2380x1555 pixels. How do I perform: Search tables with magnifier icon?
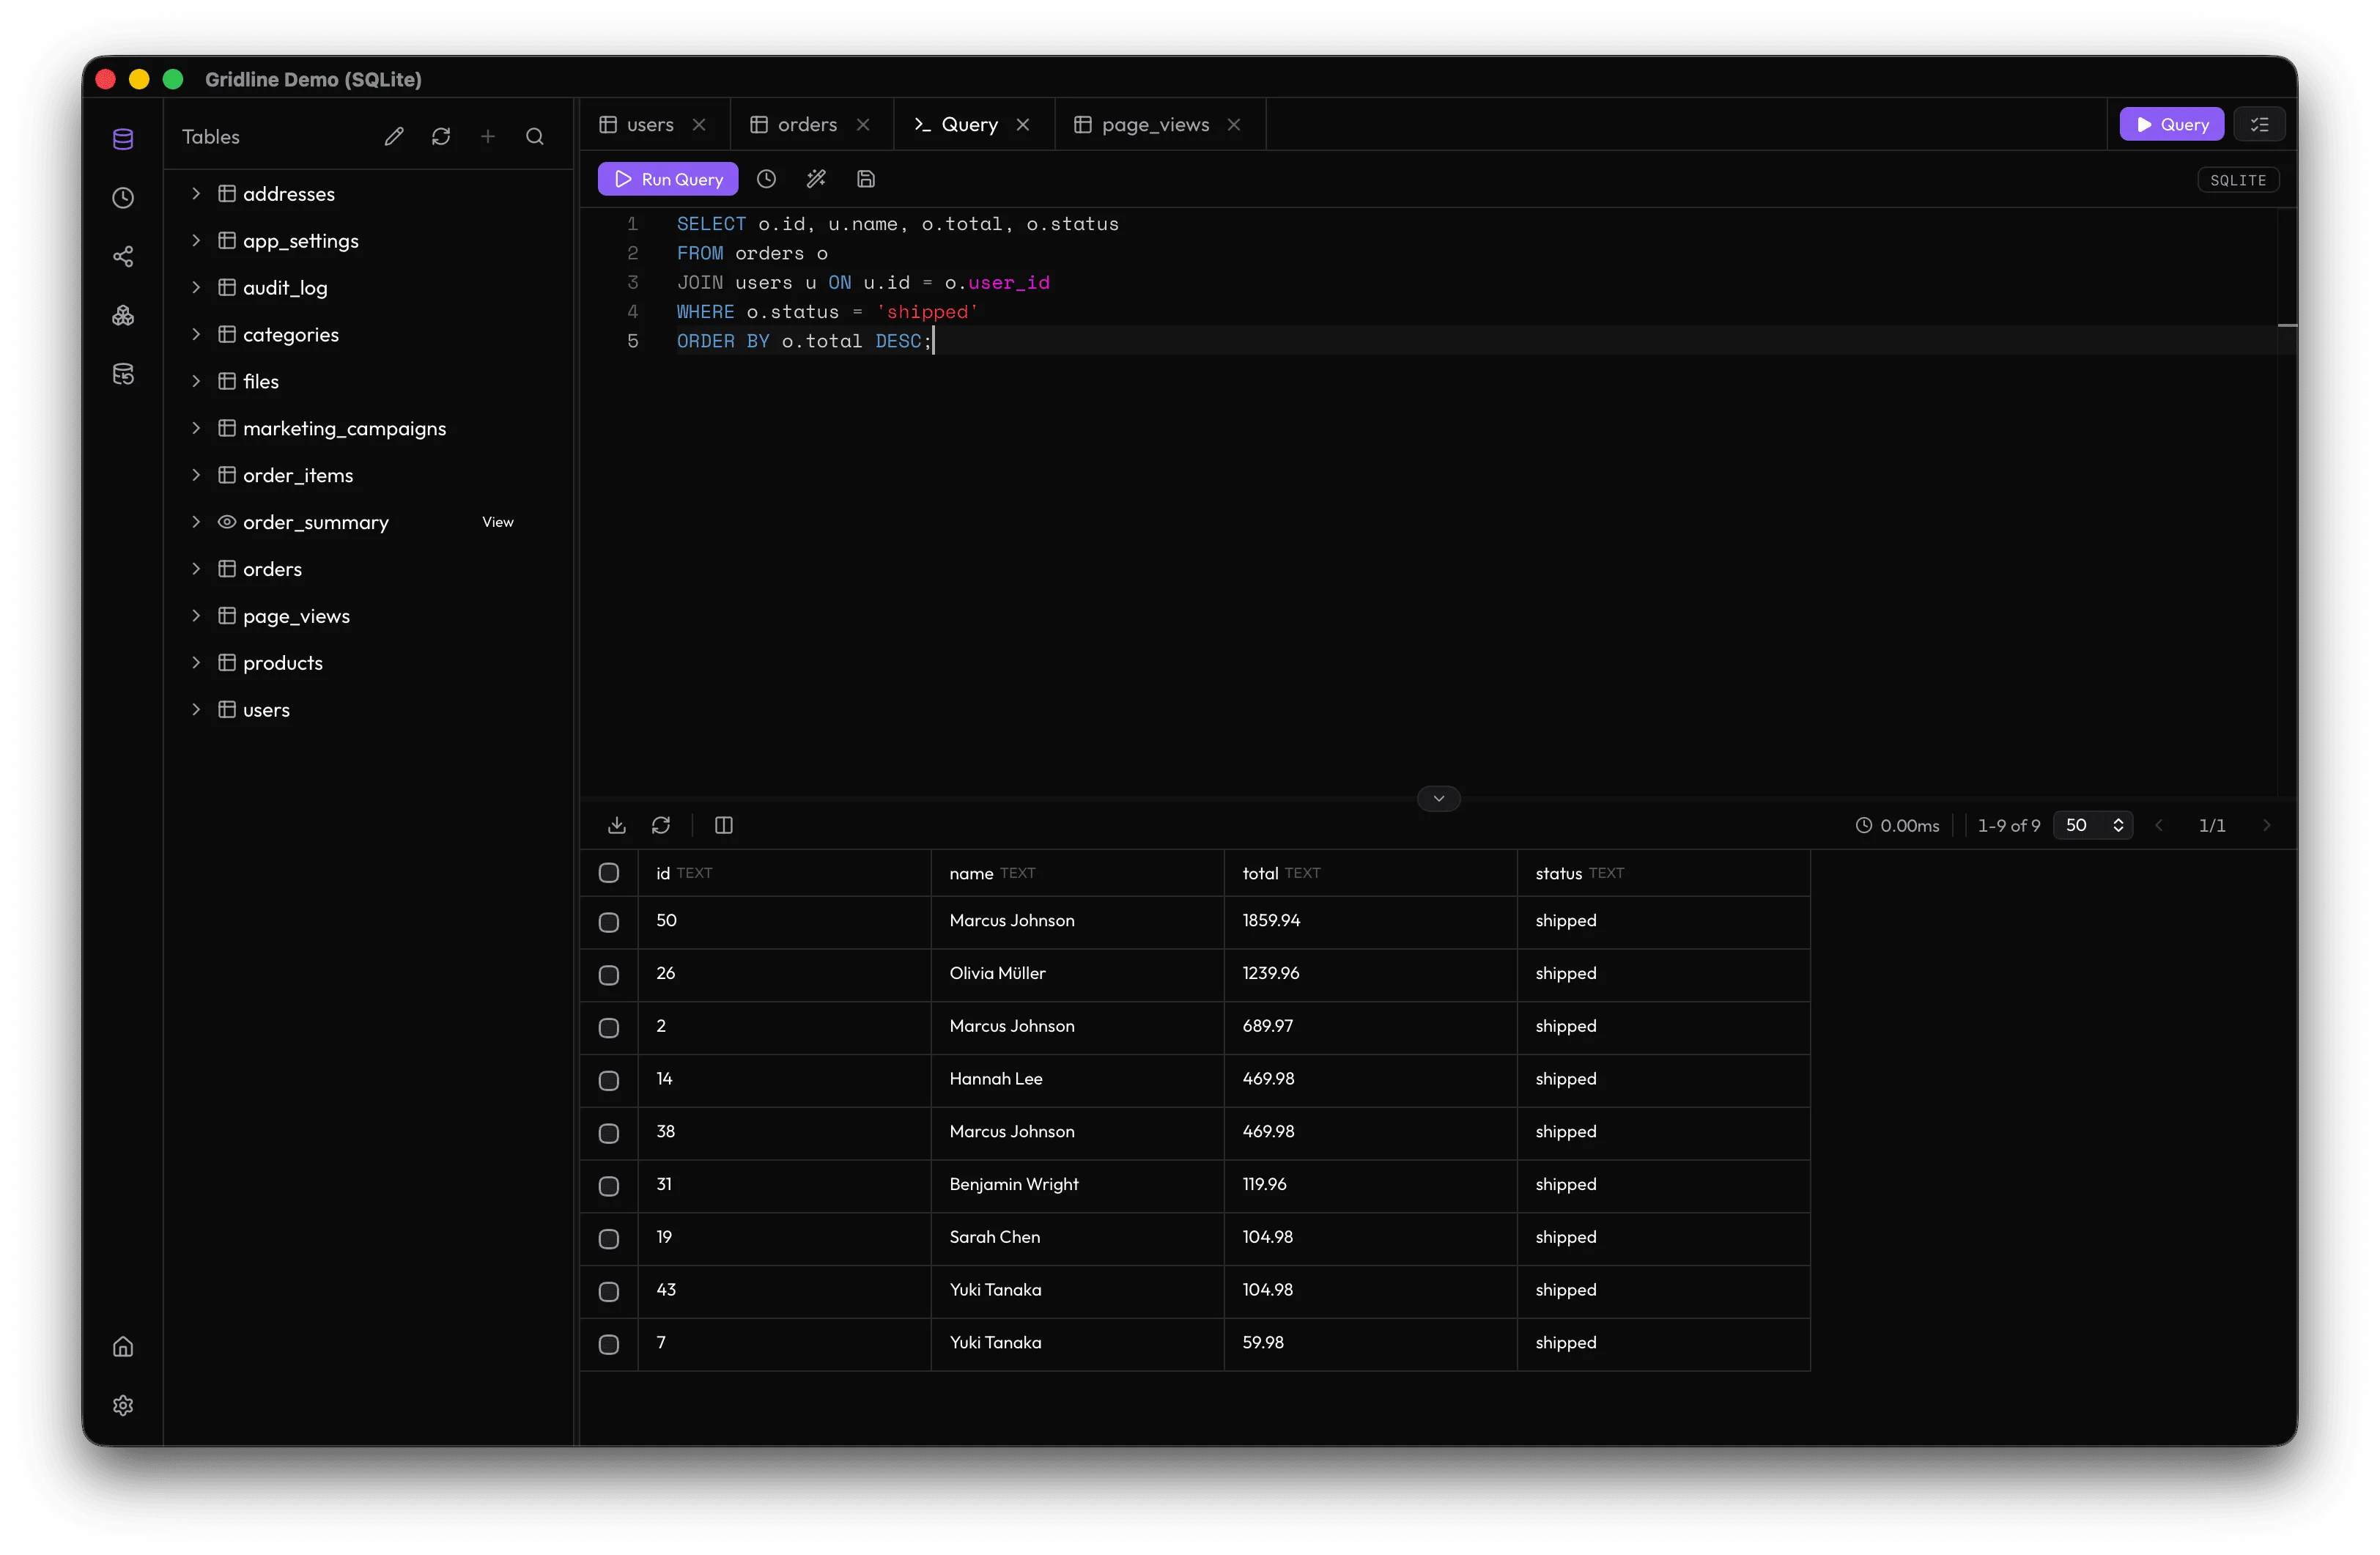click(x=535, y=137)
